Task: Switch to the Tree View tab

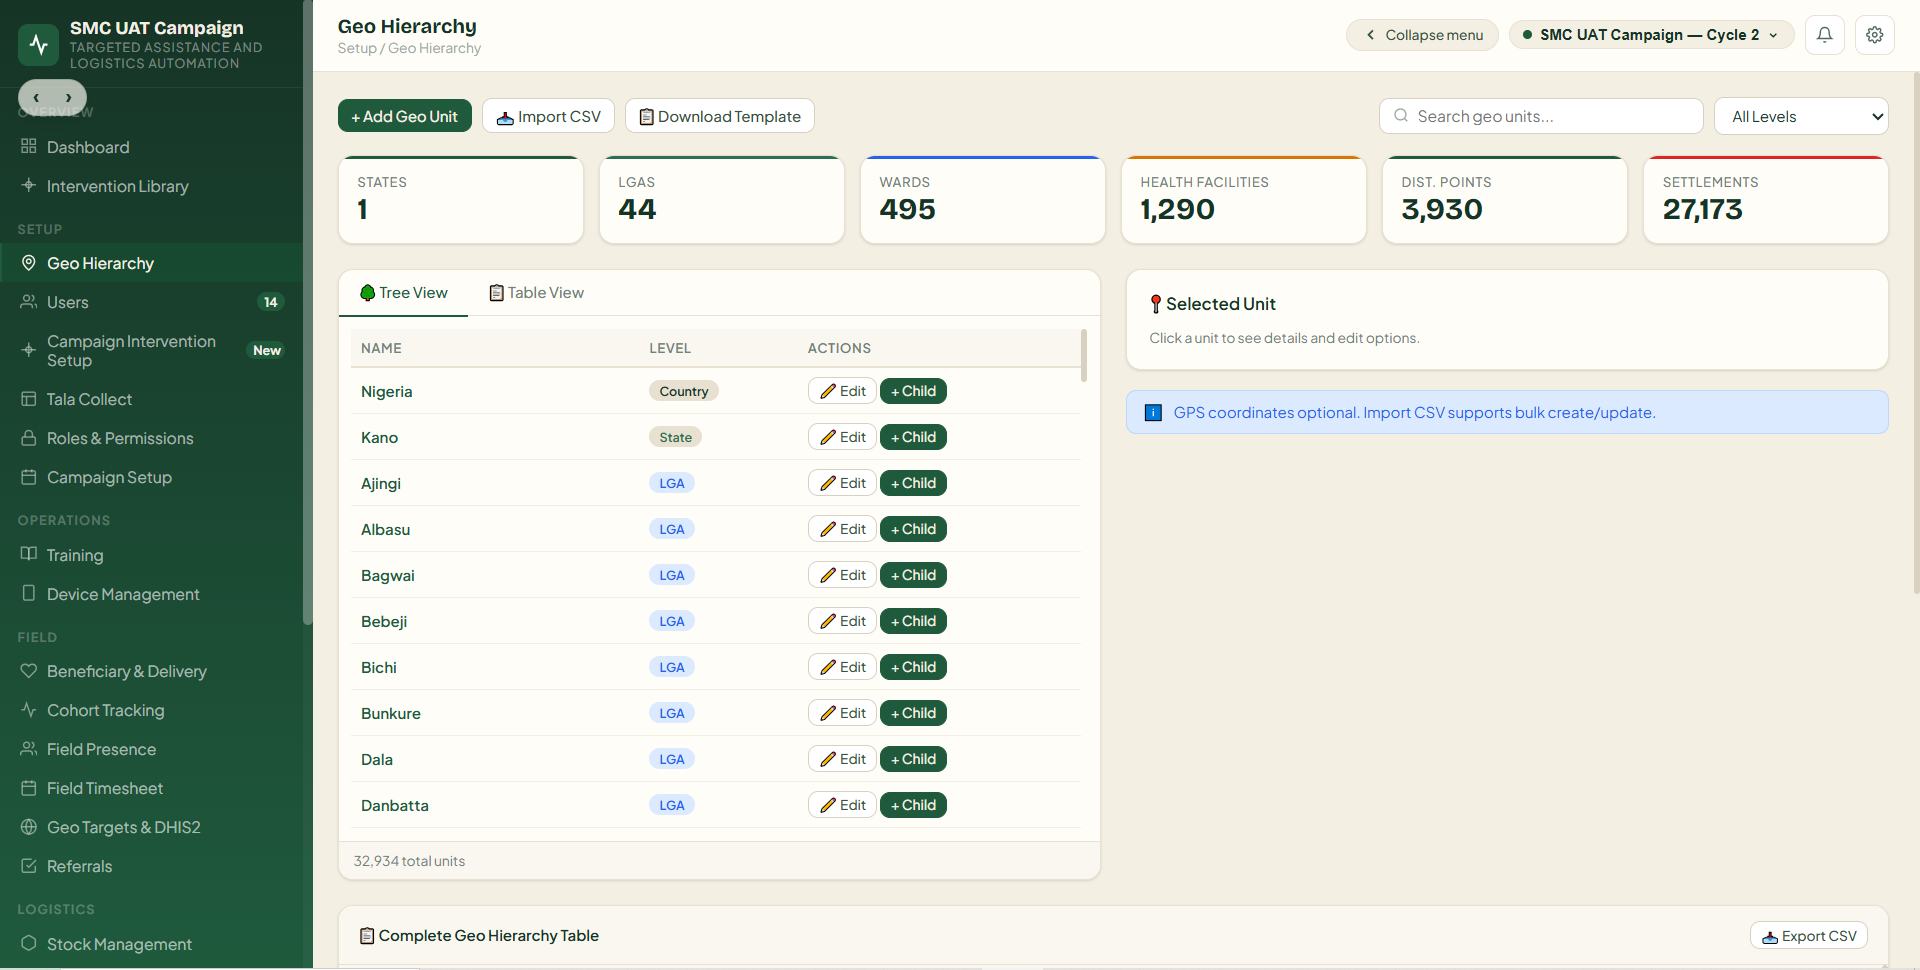Action: (403, 293)
